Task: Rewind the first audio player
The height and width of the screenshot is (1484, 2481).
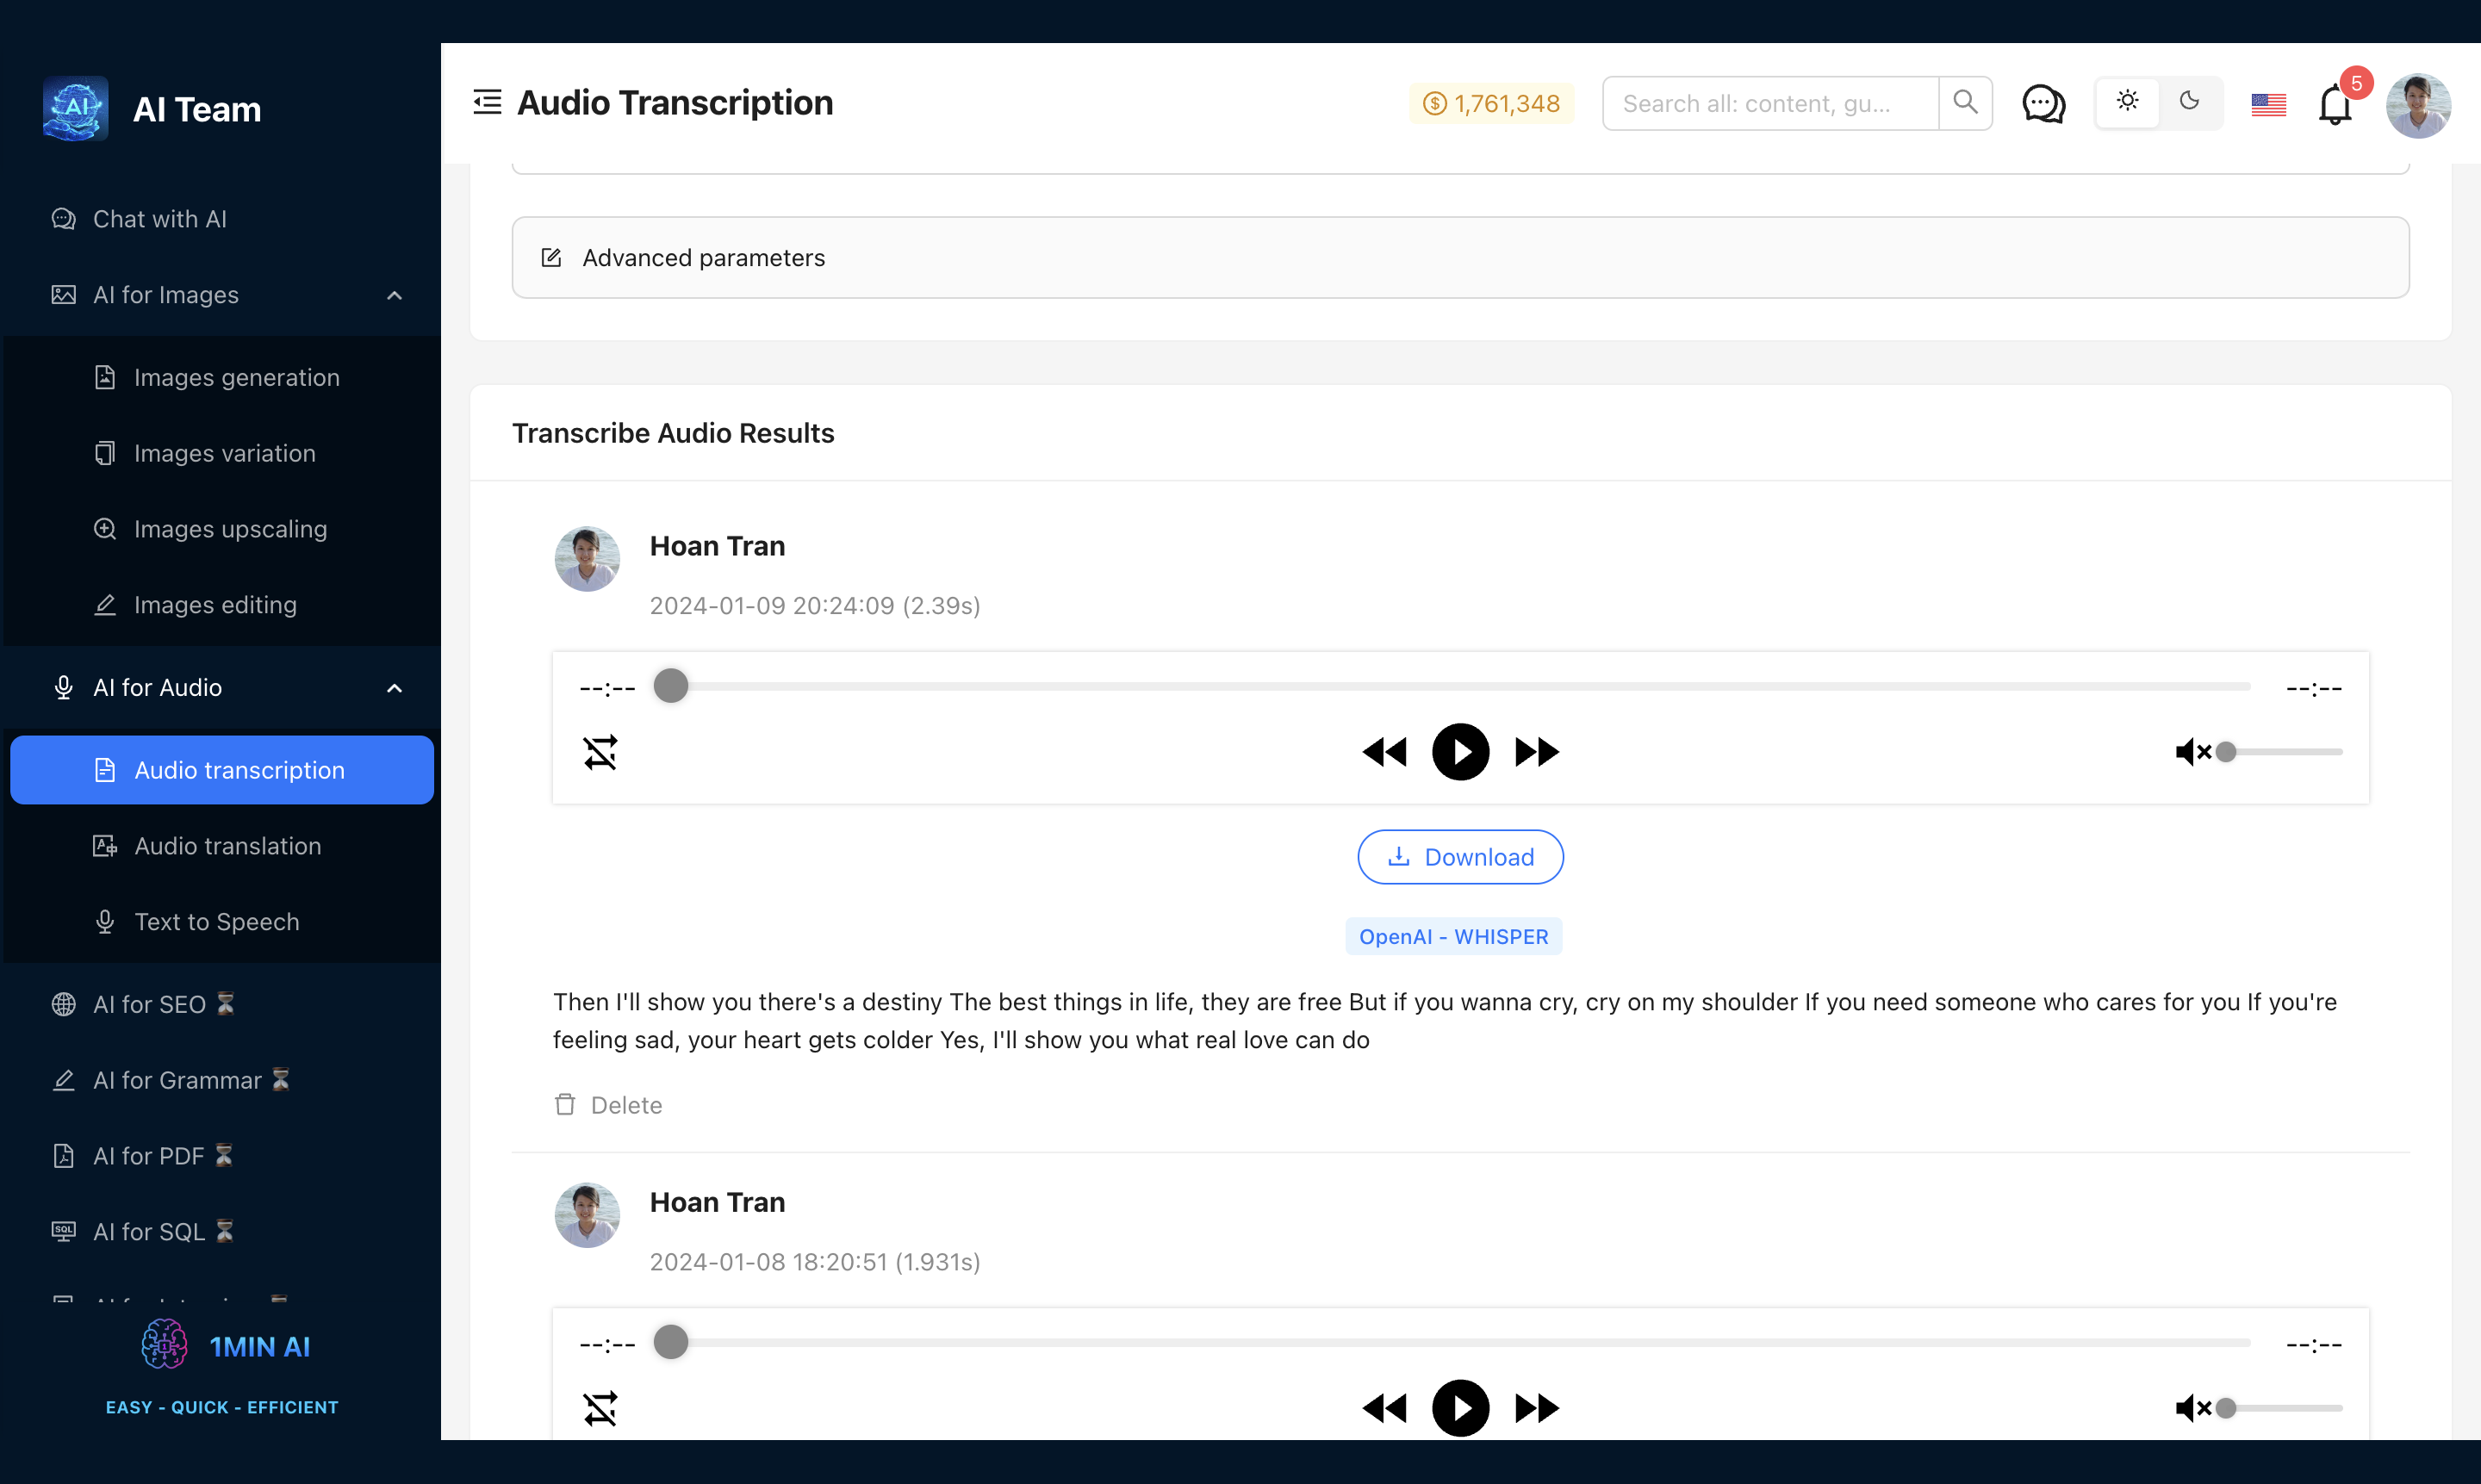Action: (x=1385, y=752)
